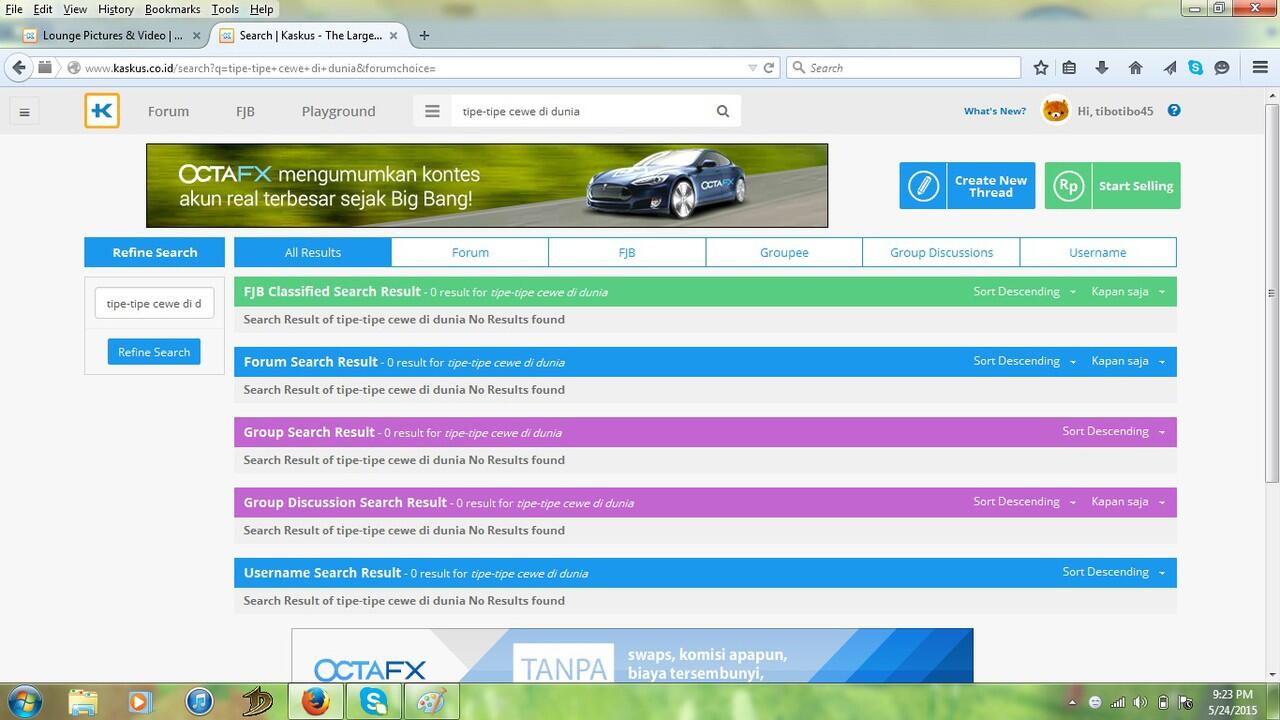Screen dimensions: 1280x720
Task: Expand Group Discussion Sort Descending dropdown
Action: [1024, 502]
